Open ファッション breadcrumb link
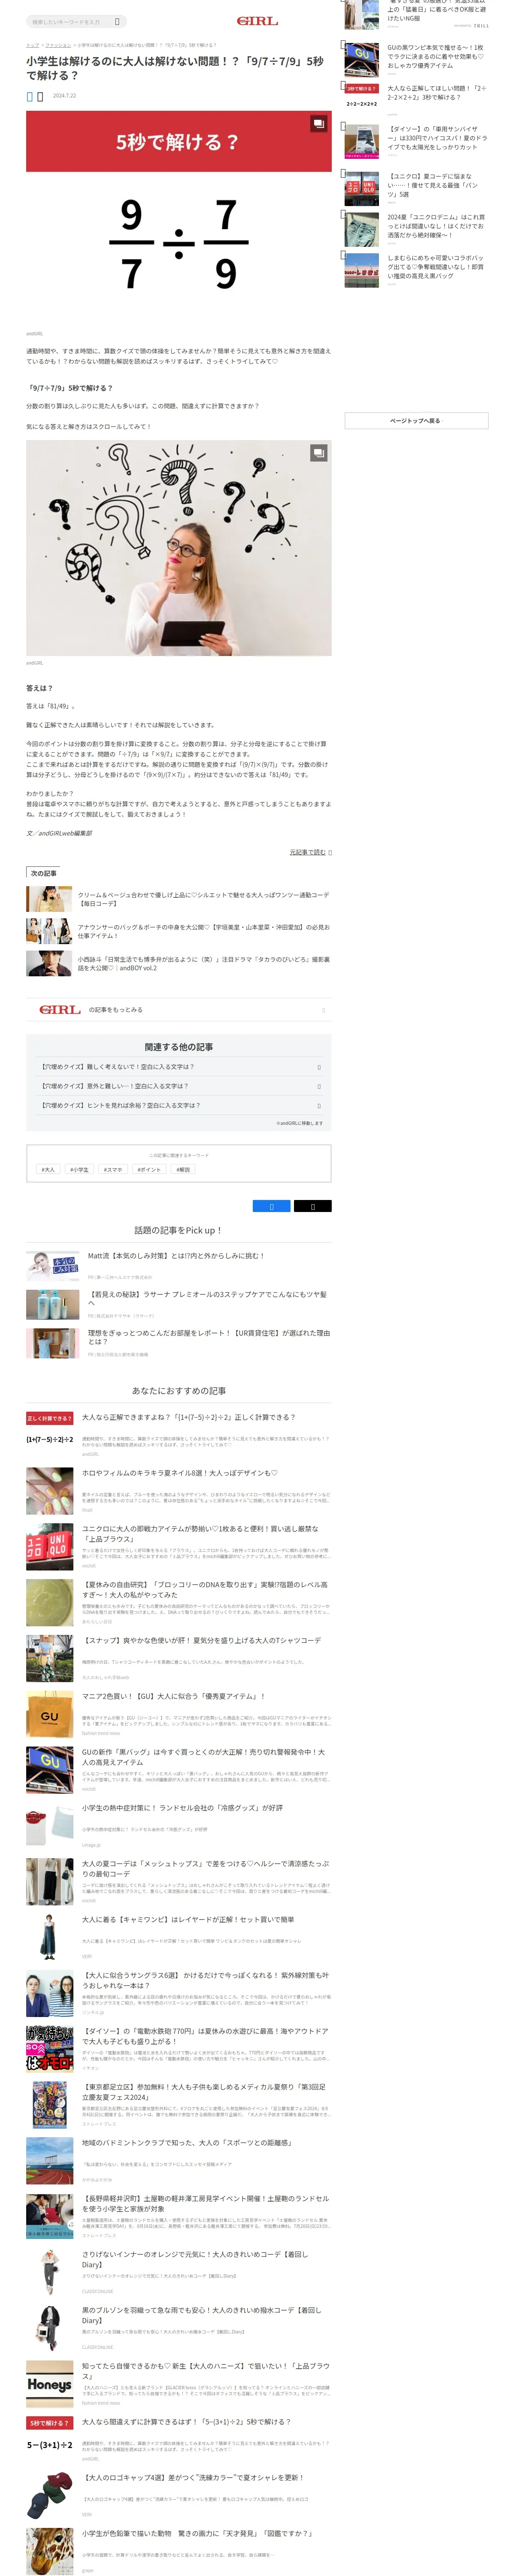This screenshot has height=2576, width=515. [x=58, y=45]
